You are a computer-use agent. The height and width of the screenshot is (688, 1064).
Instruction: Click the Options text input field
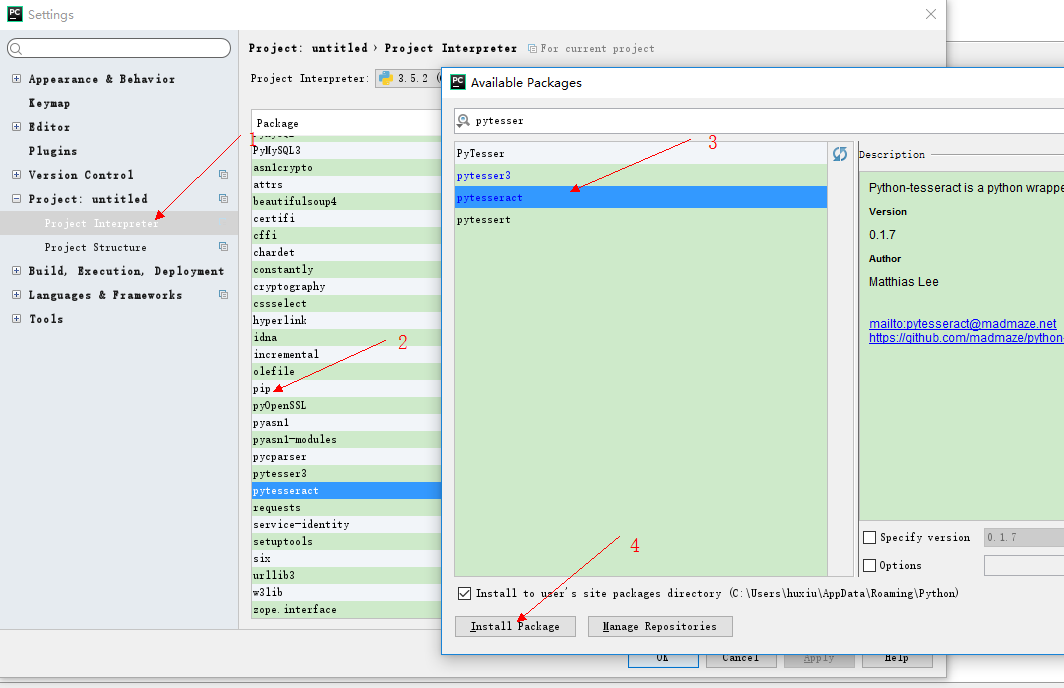[x=1024, y=565]
